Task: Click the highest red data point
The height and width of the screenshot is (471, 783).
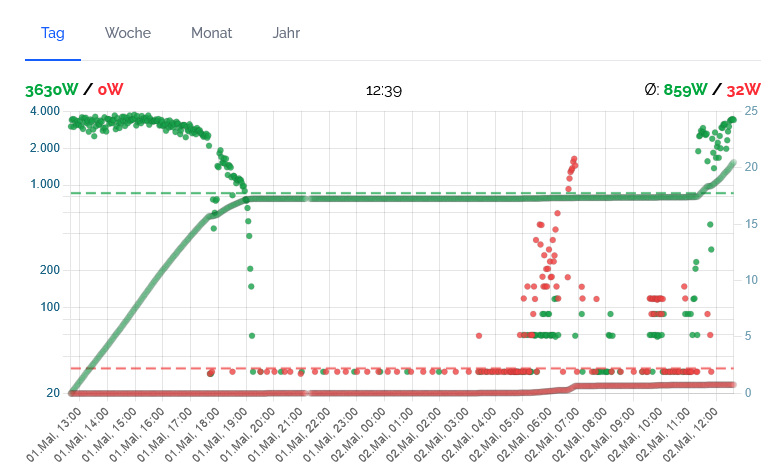Action: tap(574, 159)
